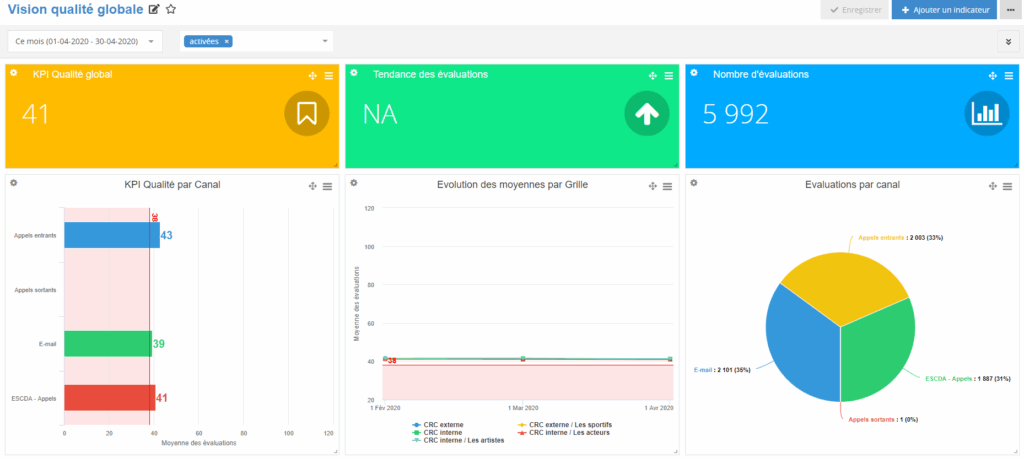
Task: Open hamburger menu on KPI Qualité par Canal
Action: 328,187
